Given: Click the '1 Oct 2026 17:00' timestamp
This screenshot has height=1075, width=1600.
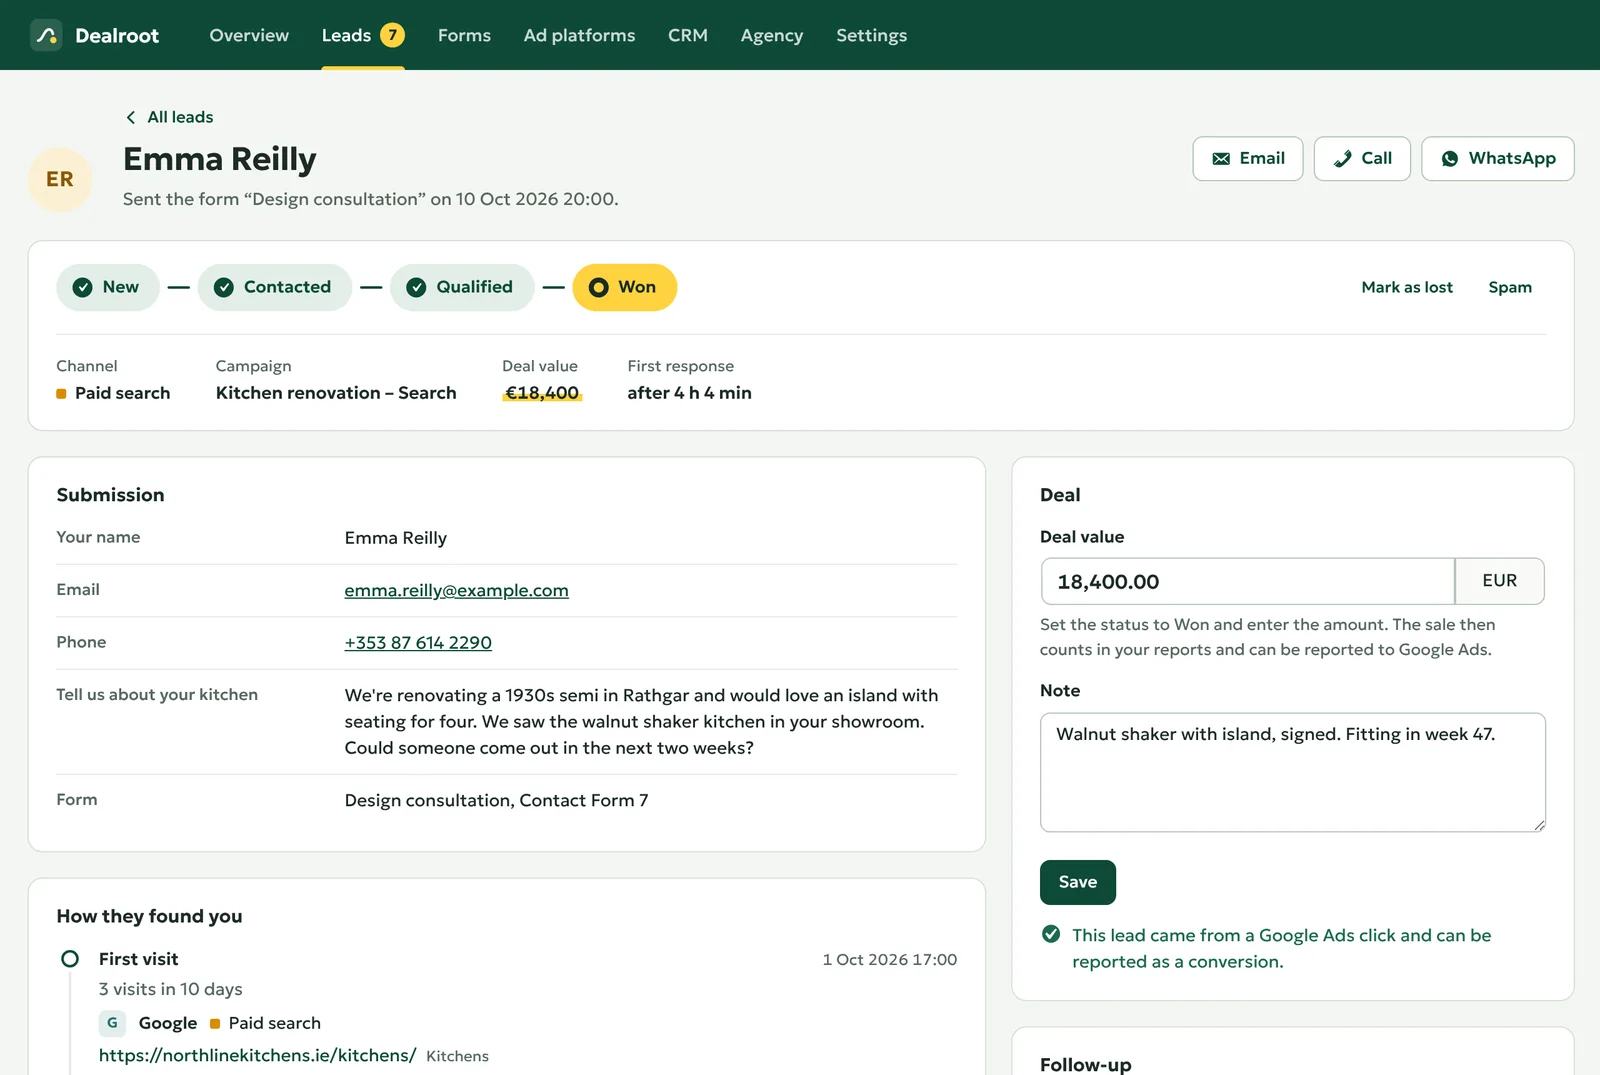Looking at the screenshot, I should point(890,959).
